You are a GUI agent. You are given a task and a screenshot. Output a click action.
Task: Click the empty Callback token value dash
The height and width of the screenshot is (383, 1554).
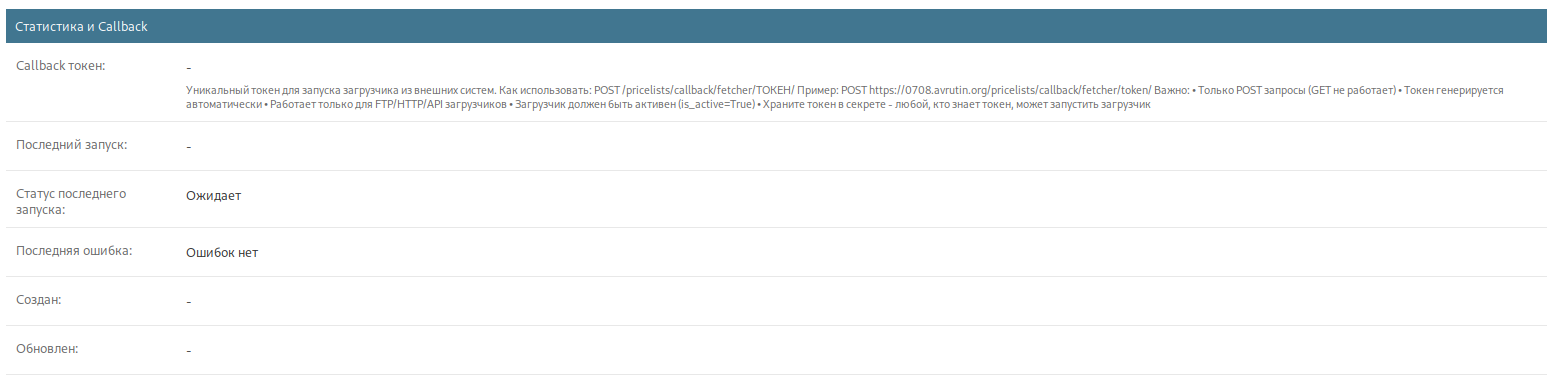click(x=188, y=68)
